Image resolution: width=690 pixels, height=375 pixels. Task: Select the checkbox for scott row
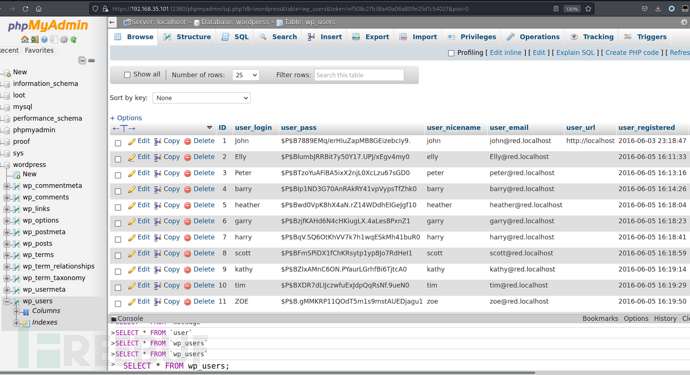(118, 255)
